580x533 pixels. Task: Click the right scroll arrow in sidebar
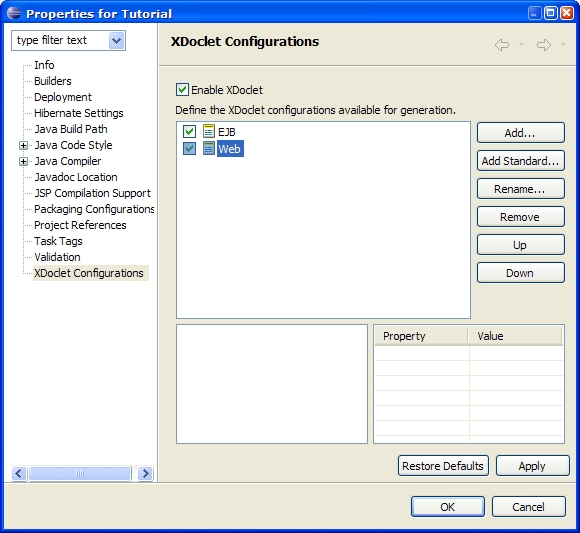pos(145,473)
